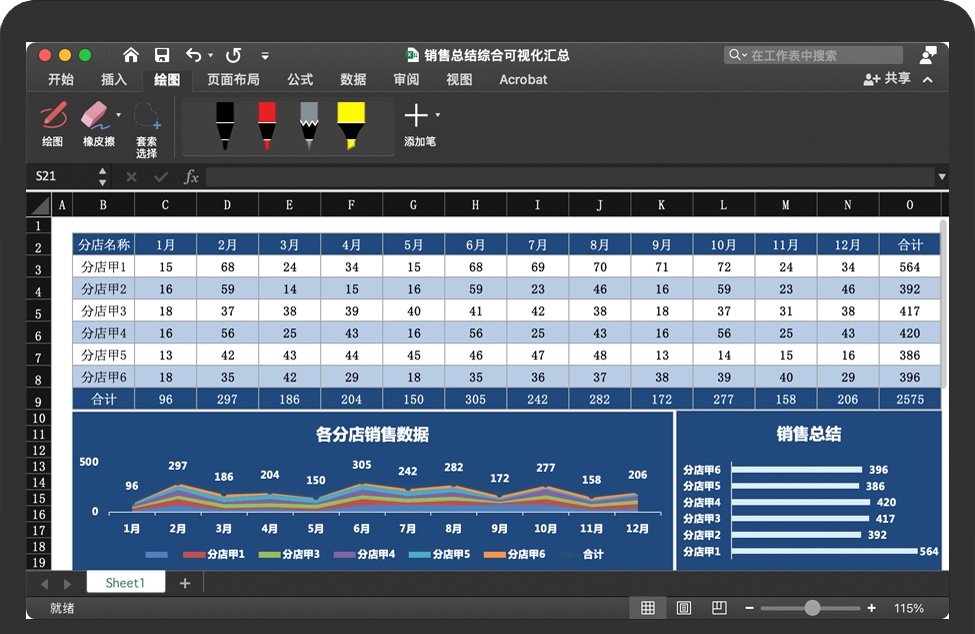The height and width of the screenshot is (634, 975).
Task: Switch to Normal view in status bar
Action: click(x=648, y=608)
